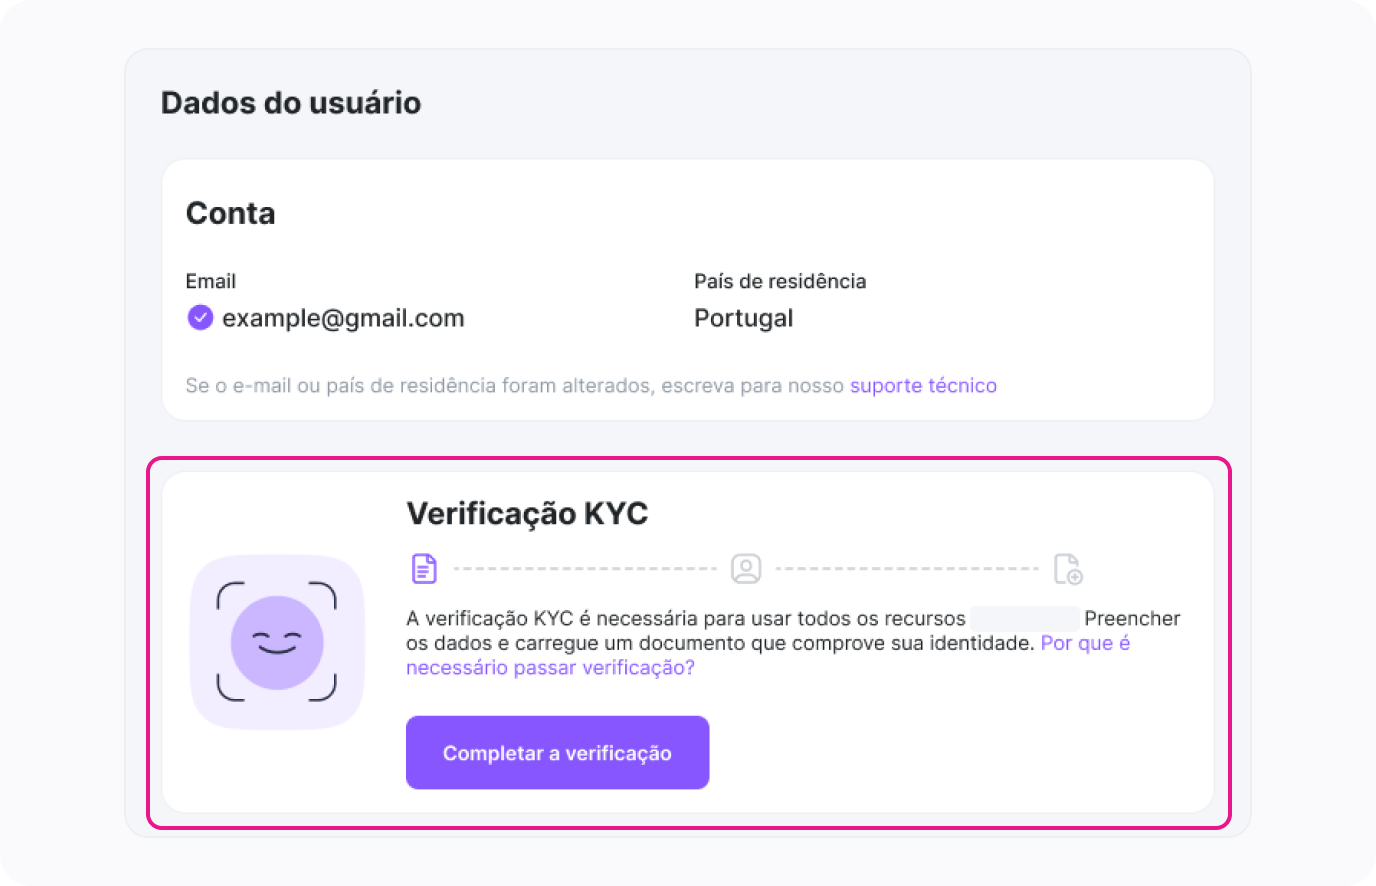Image resolution: width=1376 pixels, height=886 pixels.
Task: Select the Portugal country value
Action: pyautogui.click(x=743, y=318)
